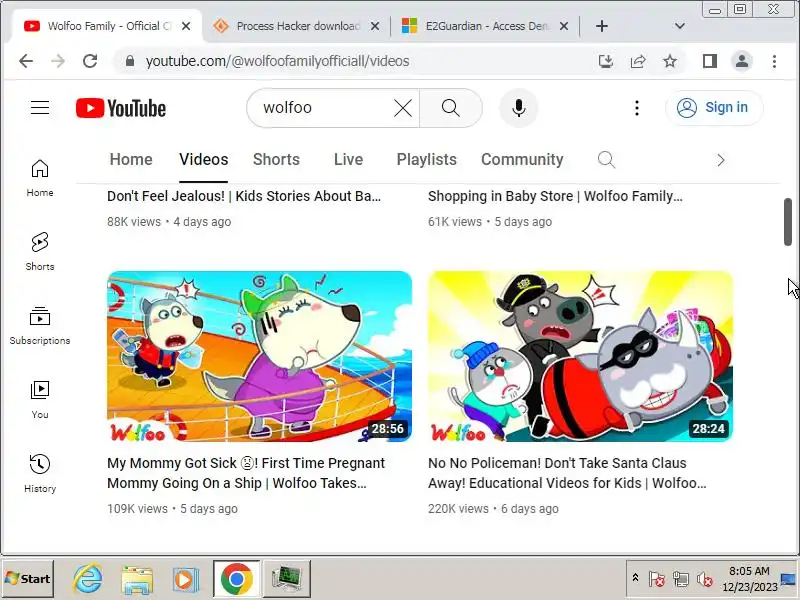Open the YouTube hamburger guide menu
This screenshot has width=800, height=600.
click(x=40, y=108)
